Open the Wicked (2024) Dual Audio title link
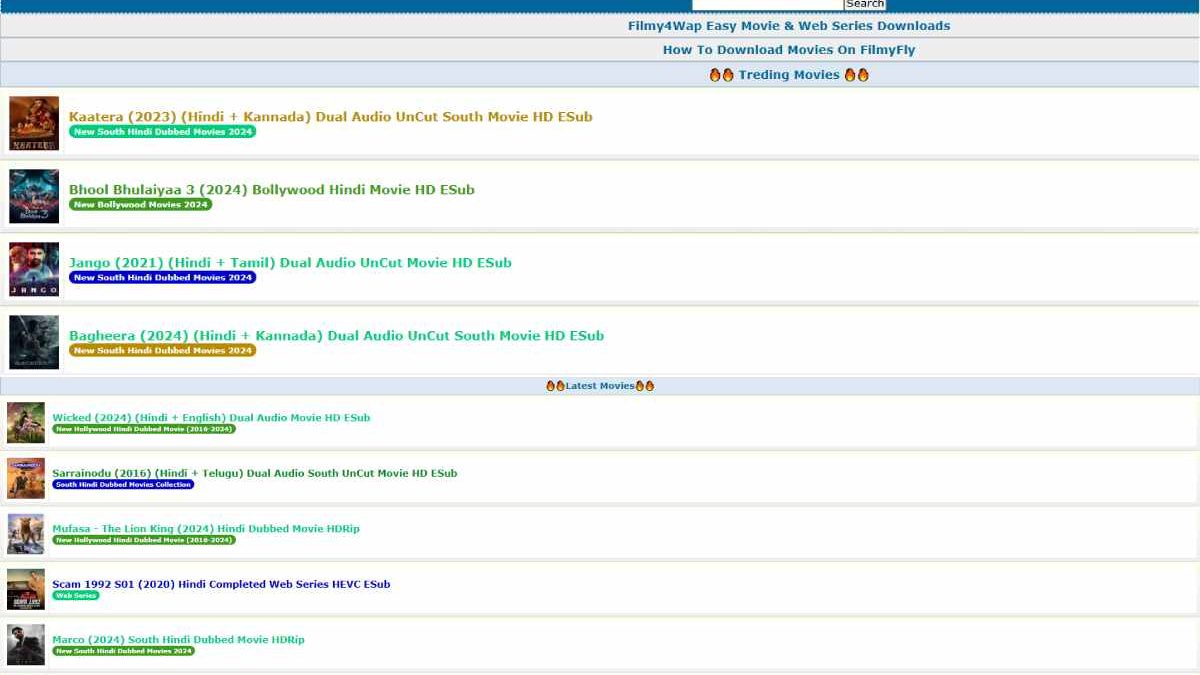 tap(211, 418)
